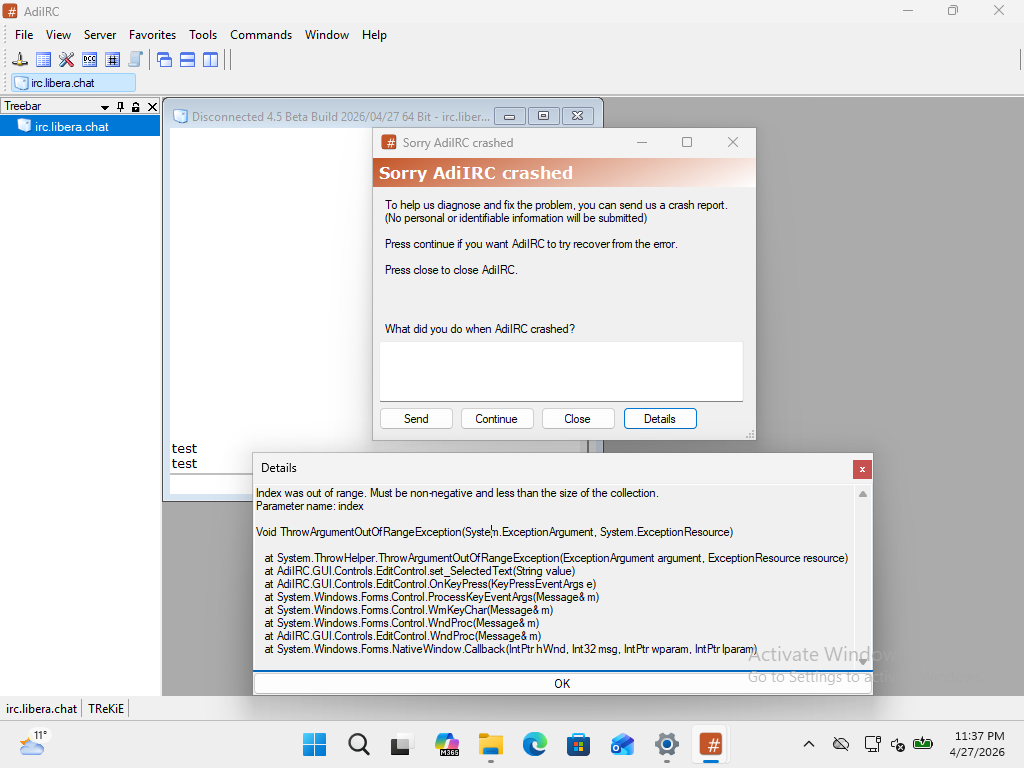
Task: Tile windows vertically via toolbar icon
Action: pos(210,60)
